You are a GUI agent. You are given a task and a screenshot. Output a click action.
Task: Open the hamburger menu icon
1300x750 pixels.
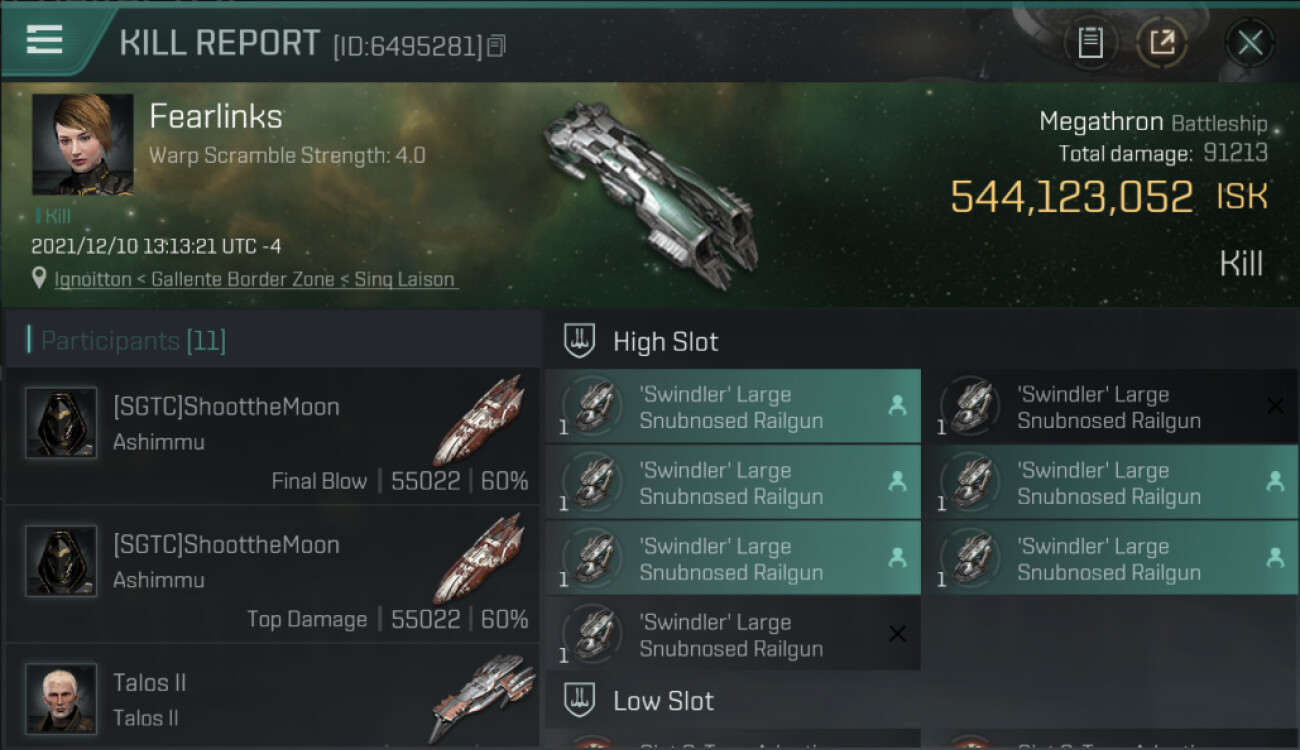pyautogui.click(x=45, y=40)
